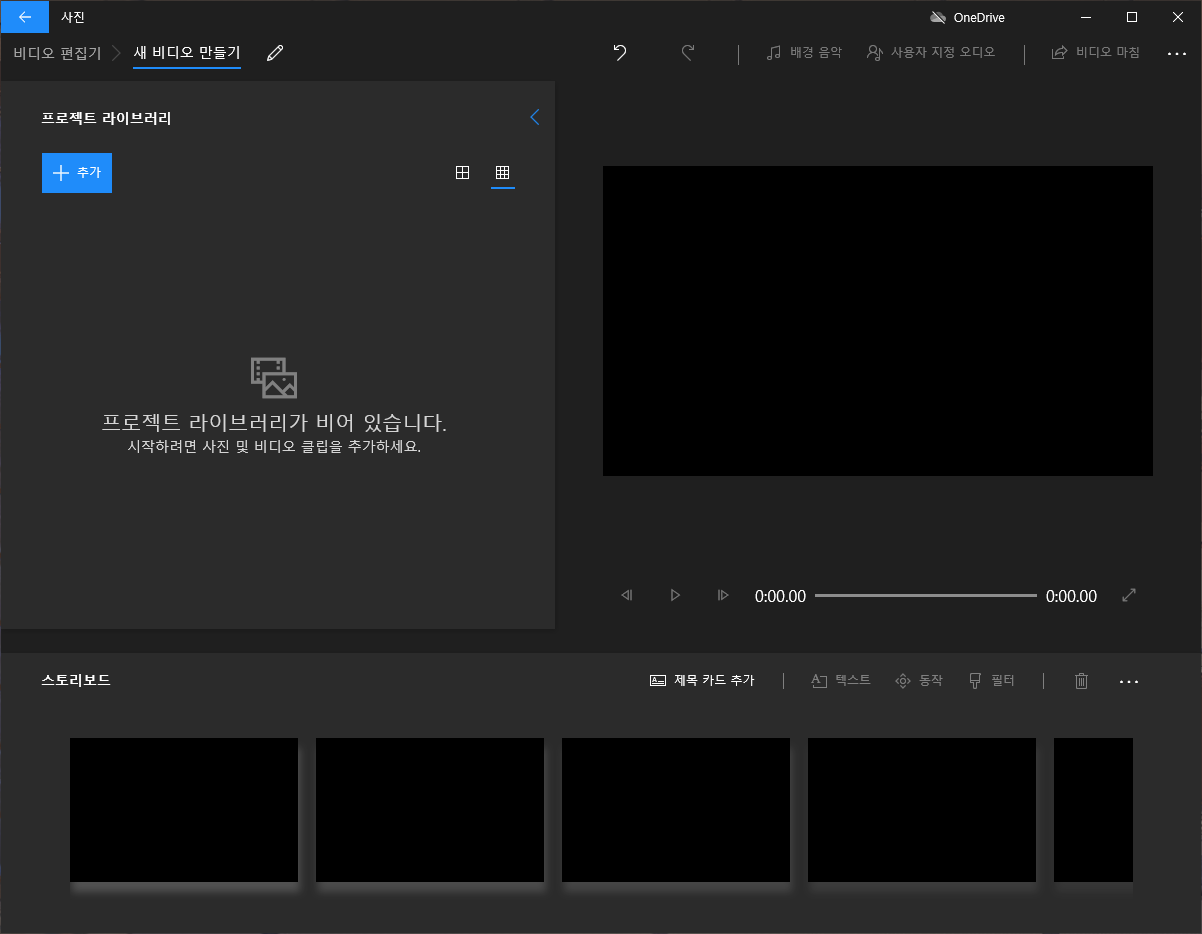Open 배경 음악 background music
Image resolution: width=1202 pixels, height=934 pixels.
click(804, 52)
